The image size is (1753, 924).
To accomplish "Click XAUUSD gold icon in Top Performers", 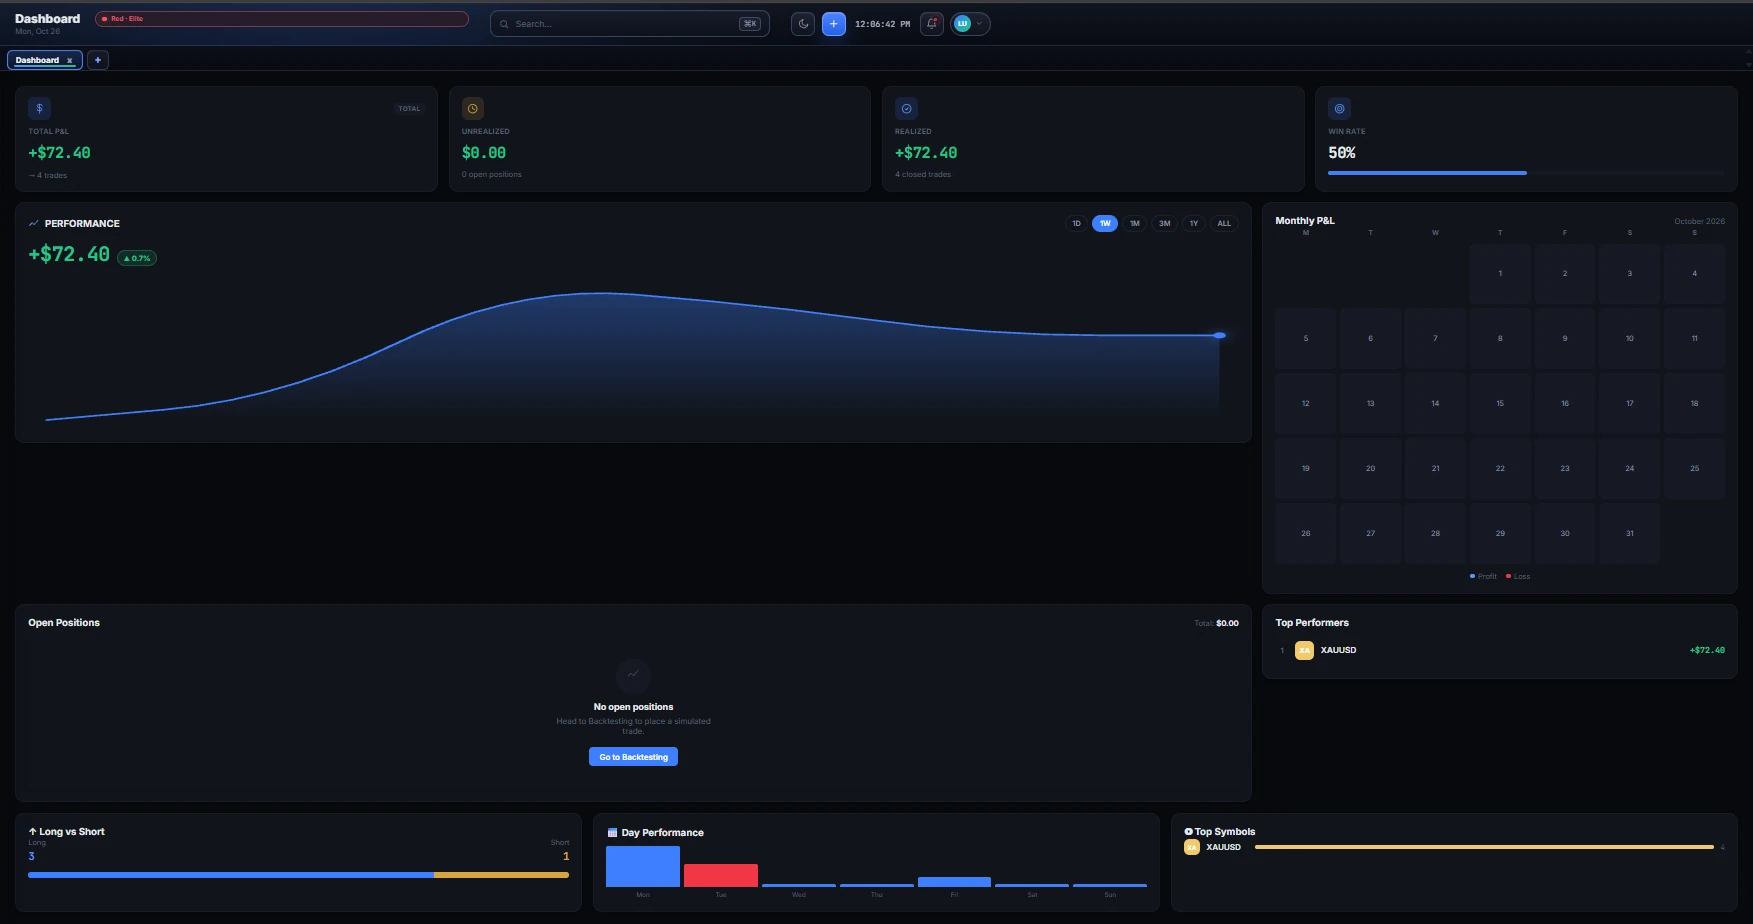I will click(1304, 650).
